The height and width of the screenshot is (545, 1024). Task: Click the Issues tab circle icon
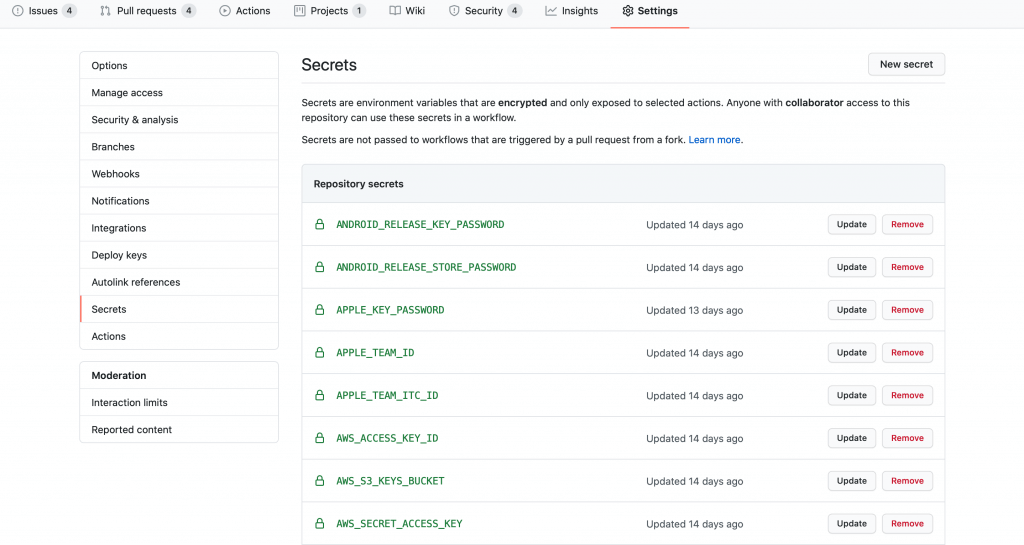click(x=18, y=11)
